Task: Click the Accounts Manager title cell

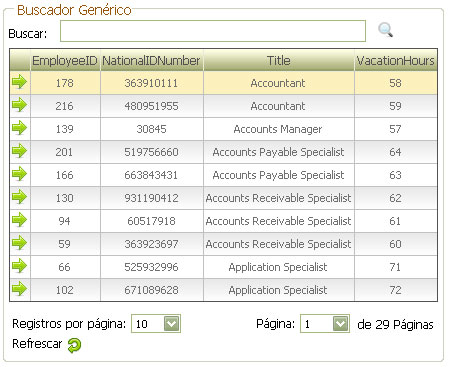Action: tap(278, 129)
